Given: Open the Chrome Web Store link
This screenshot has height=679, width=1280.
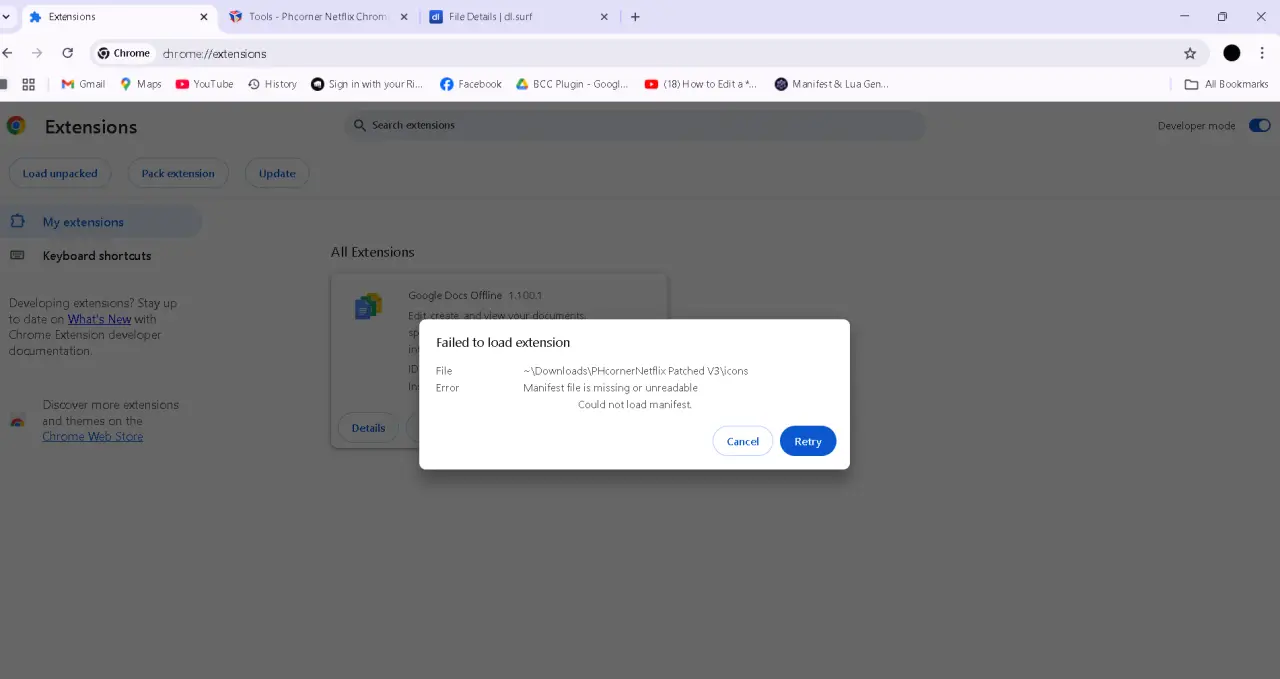Looking at the screenshot, I should [x=92, y=436].
